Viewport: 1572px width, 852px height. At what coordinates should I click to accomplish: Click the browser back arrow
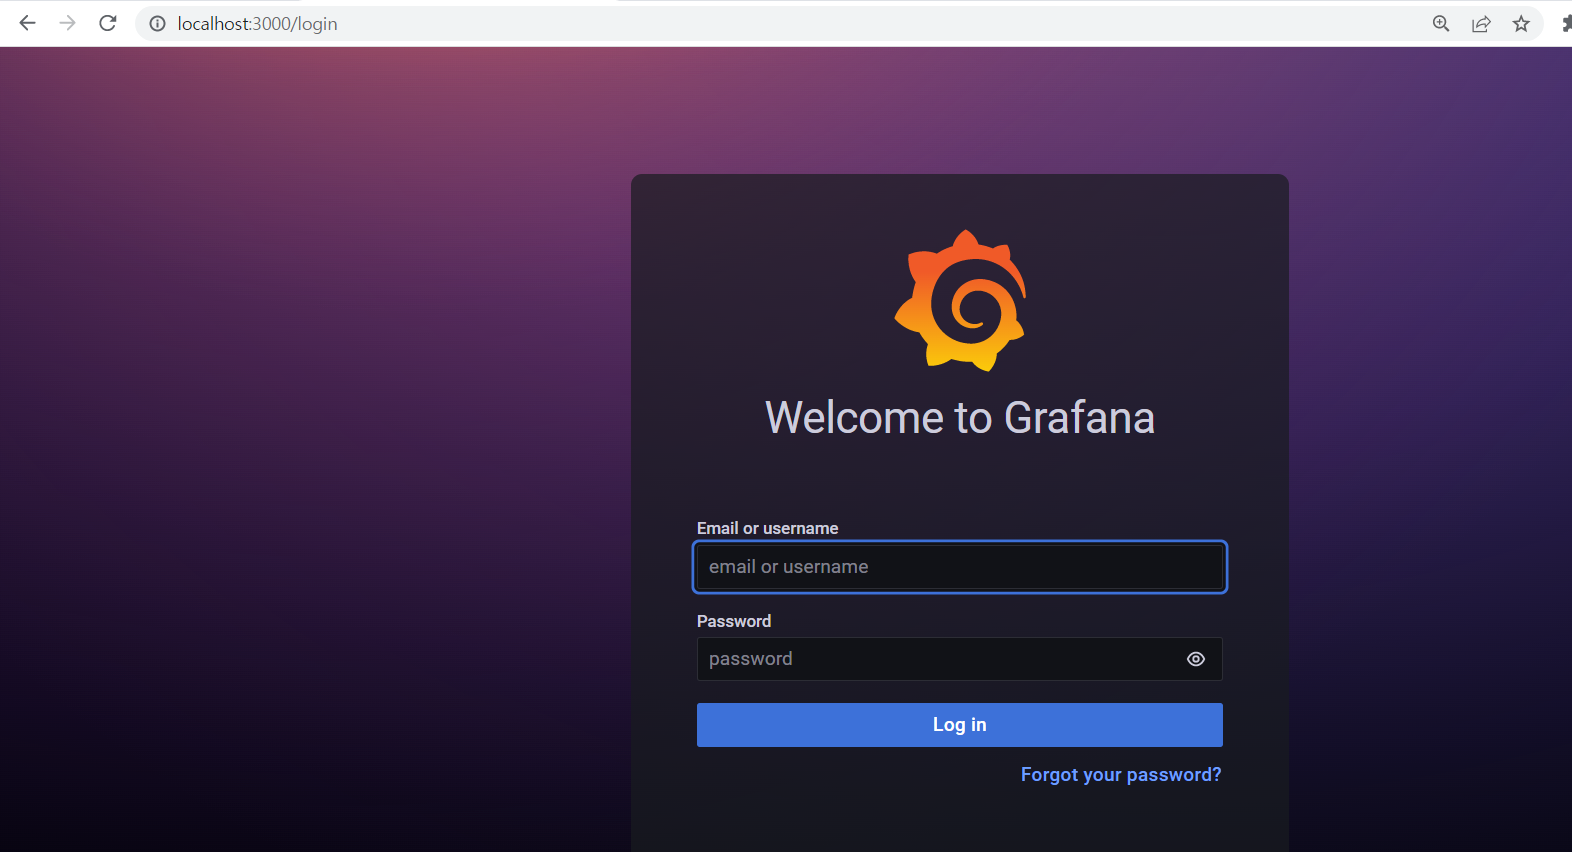(x=27, y=23)
